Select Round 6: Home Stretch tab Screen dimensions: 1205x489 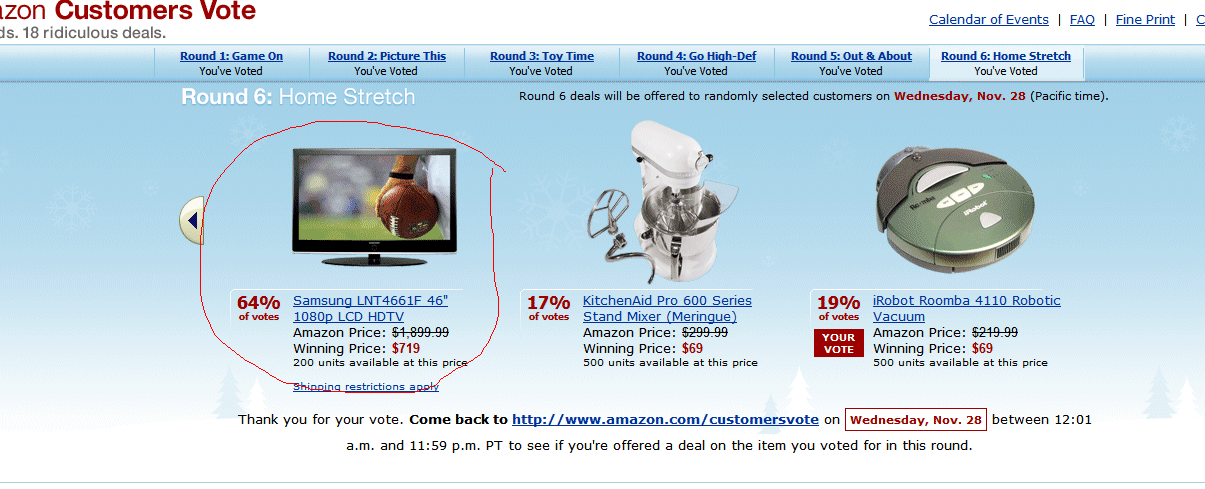click(1006, 56)
